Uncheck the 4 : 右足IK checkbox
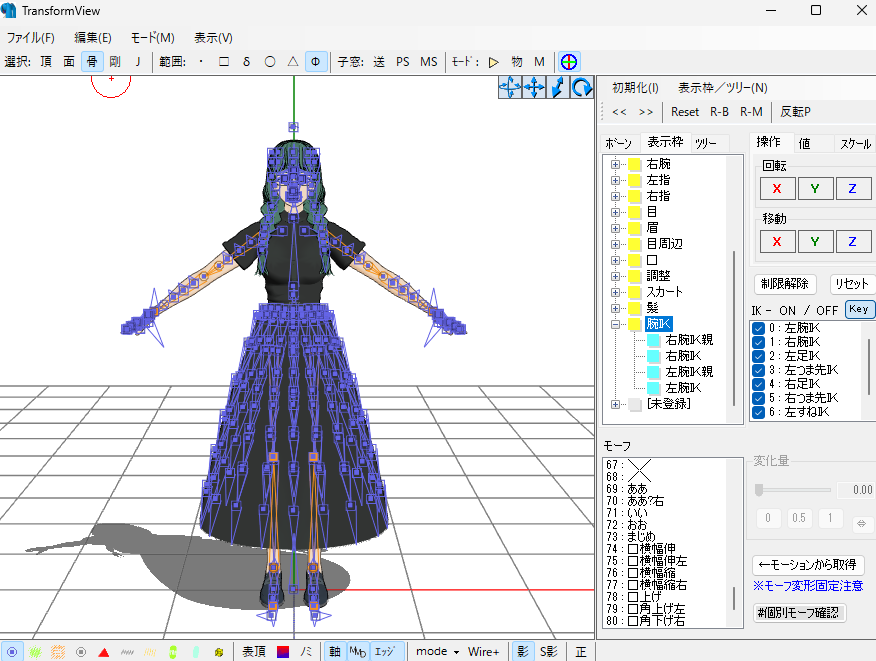876x661 pixels. pyautogui.click(x=758, y=384)
